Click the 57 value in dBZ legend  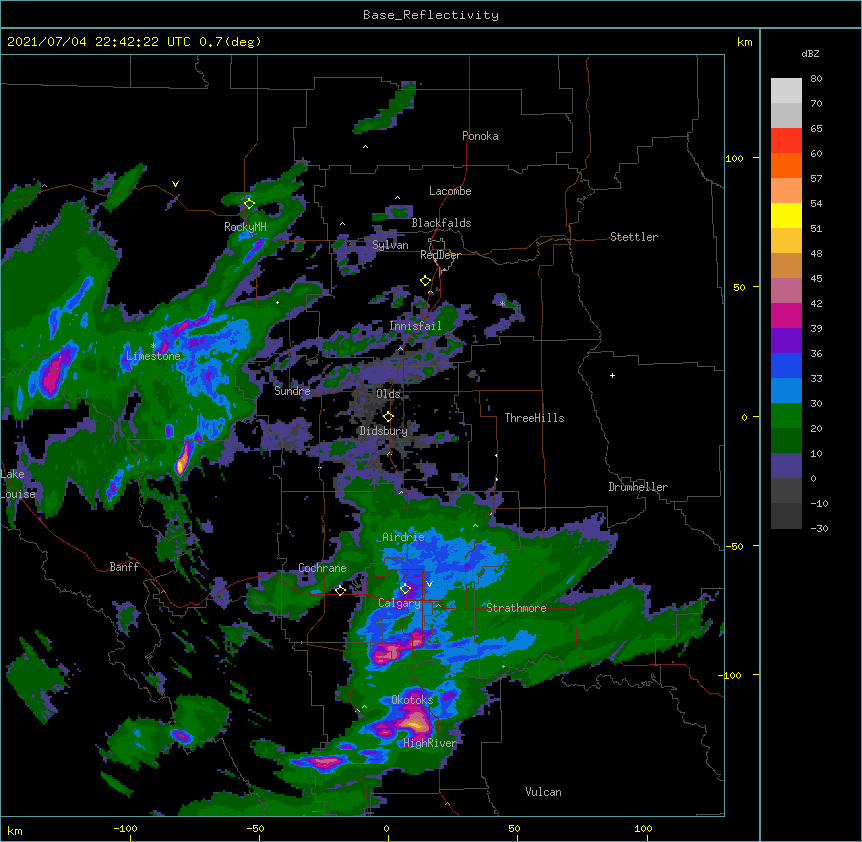tap(816, 179)
